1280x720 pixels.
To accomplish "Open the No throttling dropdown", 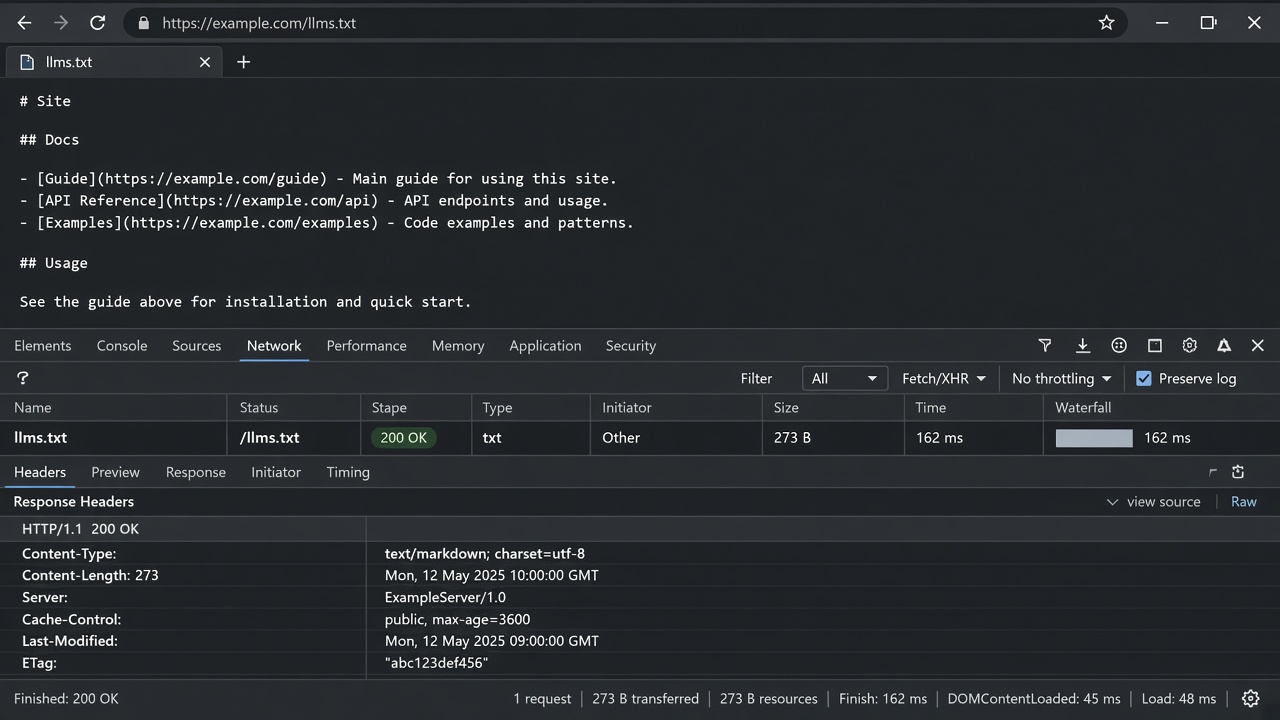I will [1062, 378].
